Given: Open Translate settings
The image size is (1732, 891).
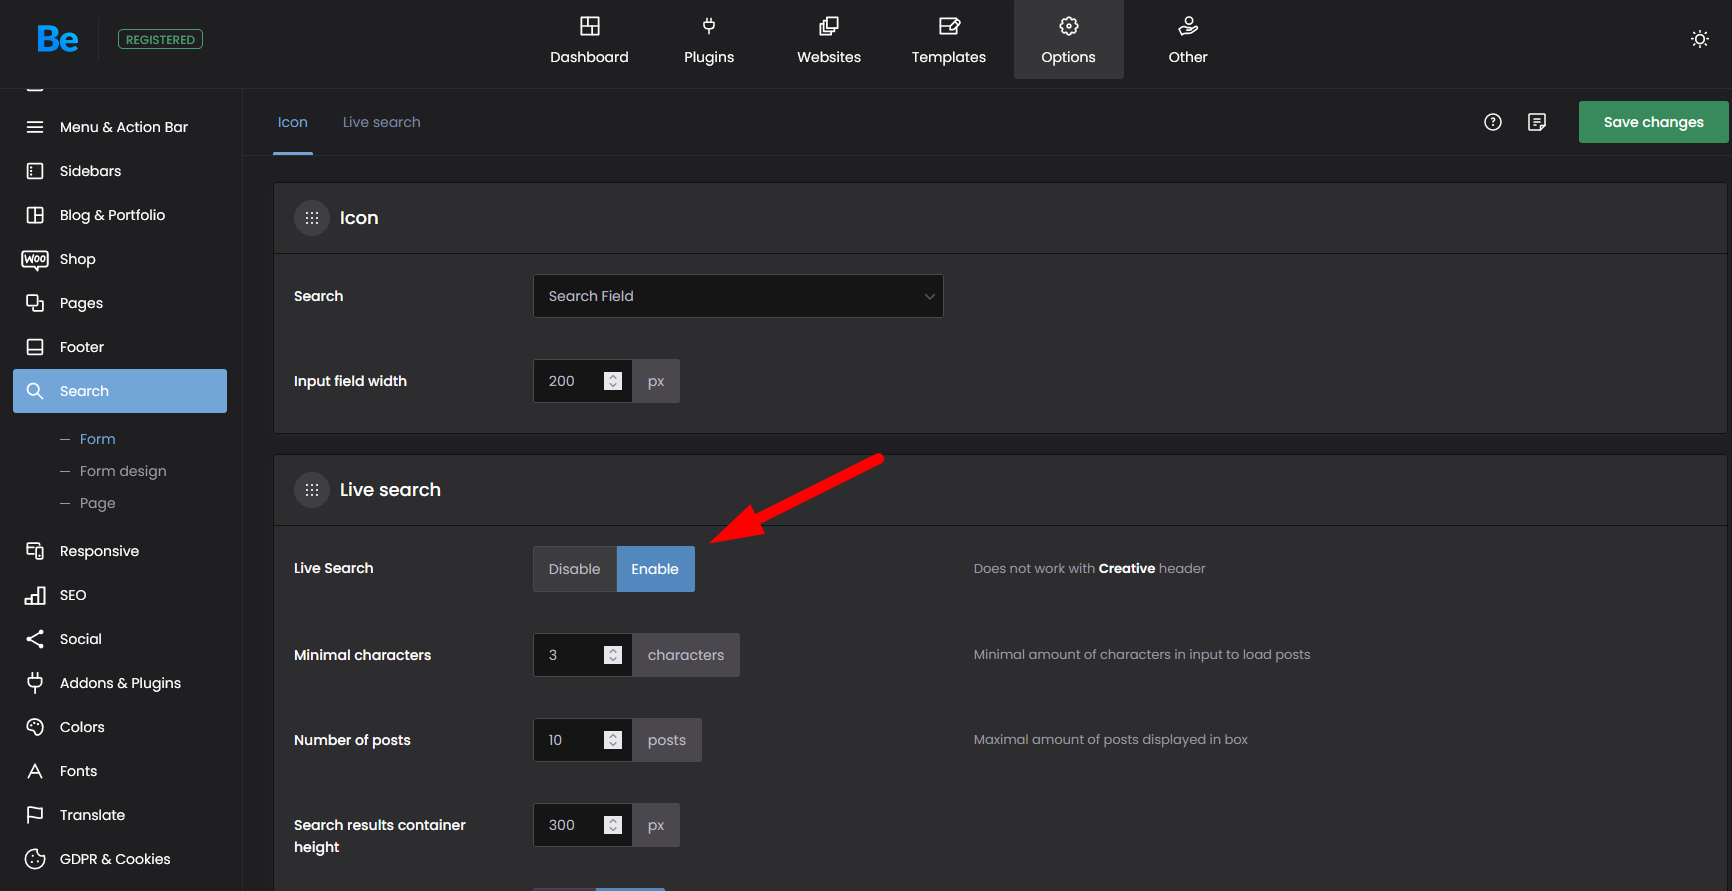Looking at the screenshot, I should tap(120, 815).
